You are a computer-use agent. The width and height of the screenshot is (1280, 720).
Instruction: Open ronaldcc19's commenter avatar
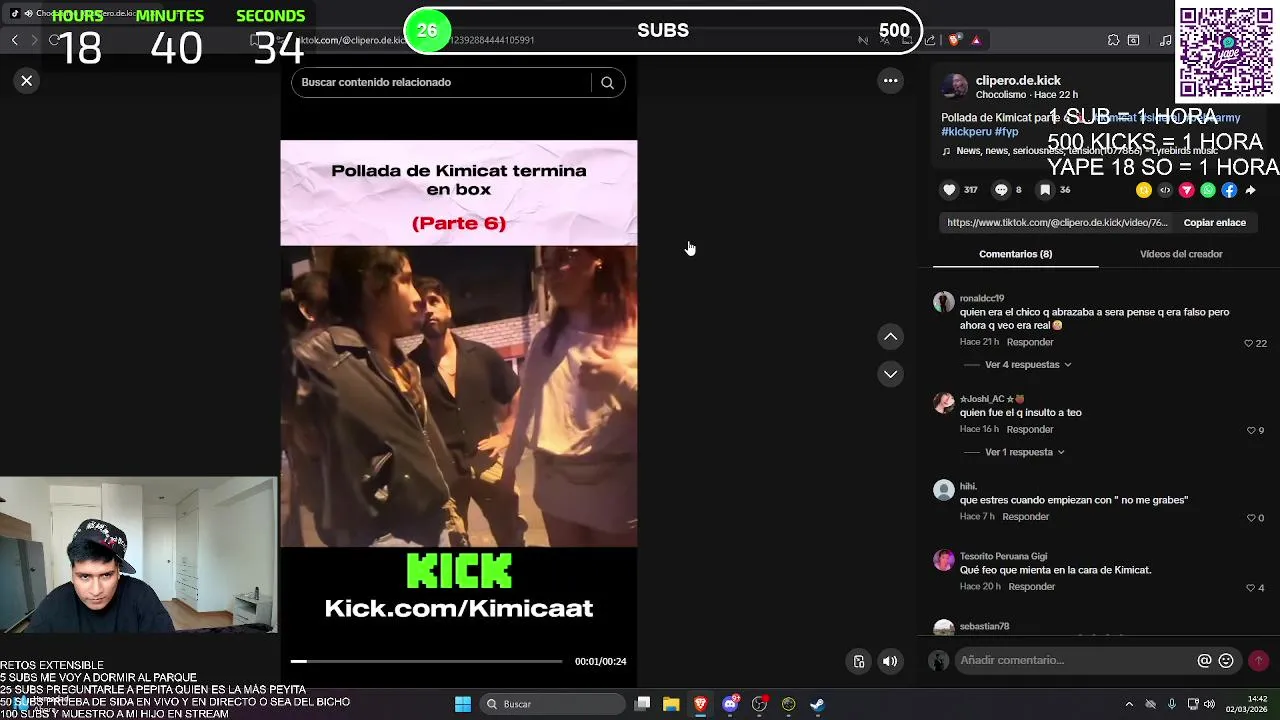tap(943, 302)
